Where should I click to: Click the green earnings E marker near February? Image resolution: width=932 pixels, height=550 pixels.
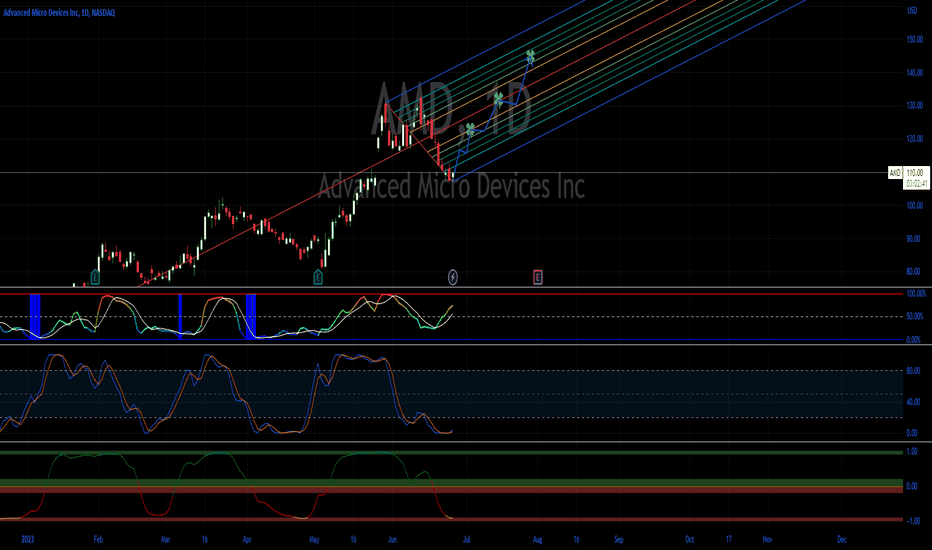click(95, 277)
